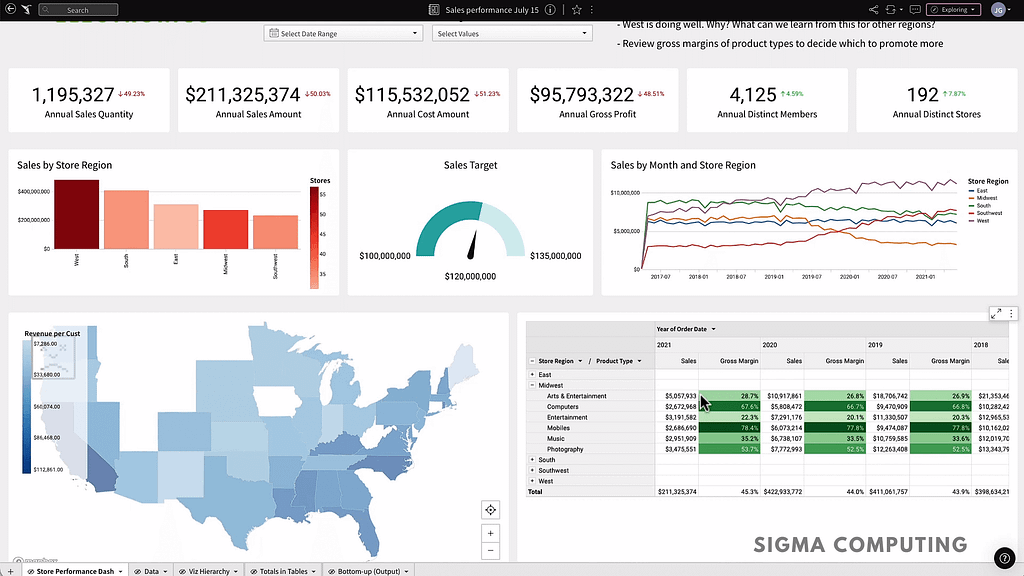Expand the pivot table to full view
This screenshot has height=576, width=1024.
click(x=996, y=314)
